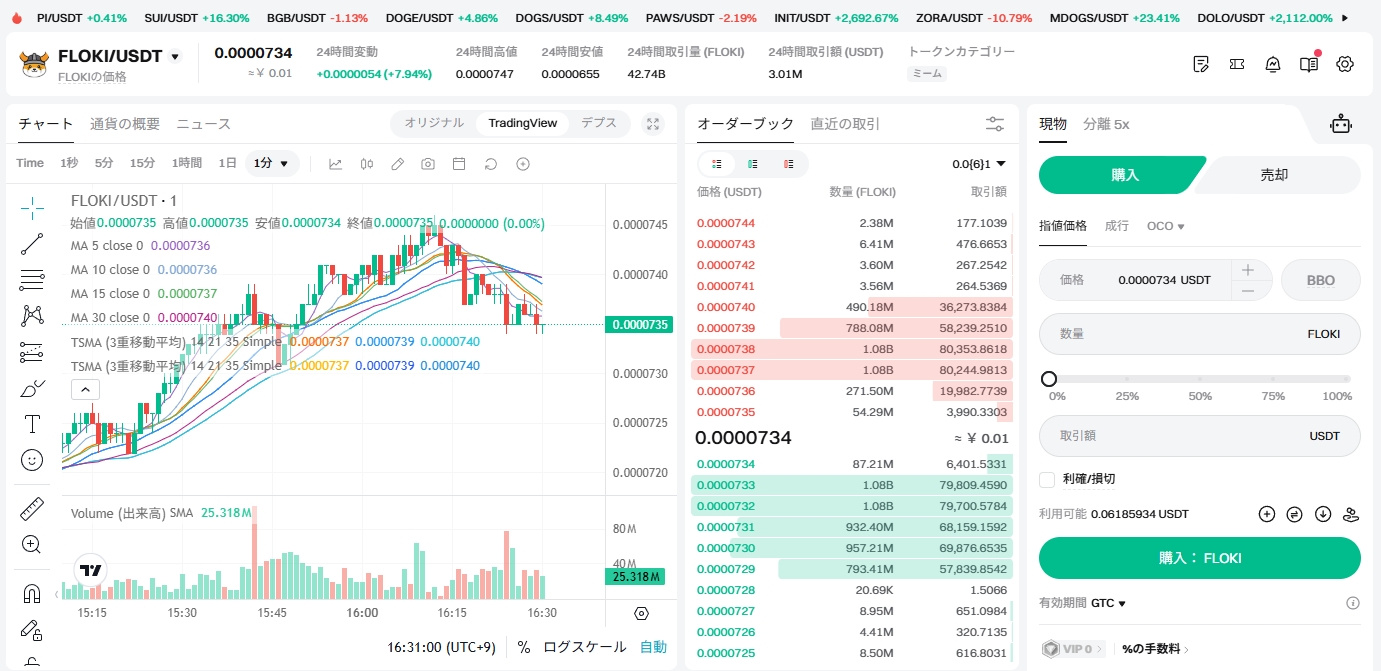Show bids-only order book view
1381x671 pixels.
click(x=753, y=164)
